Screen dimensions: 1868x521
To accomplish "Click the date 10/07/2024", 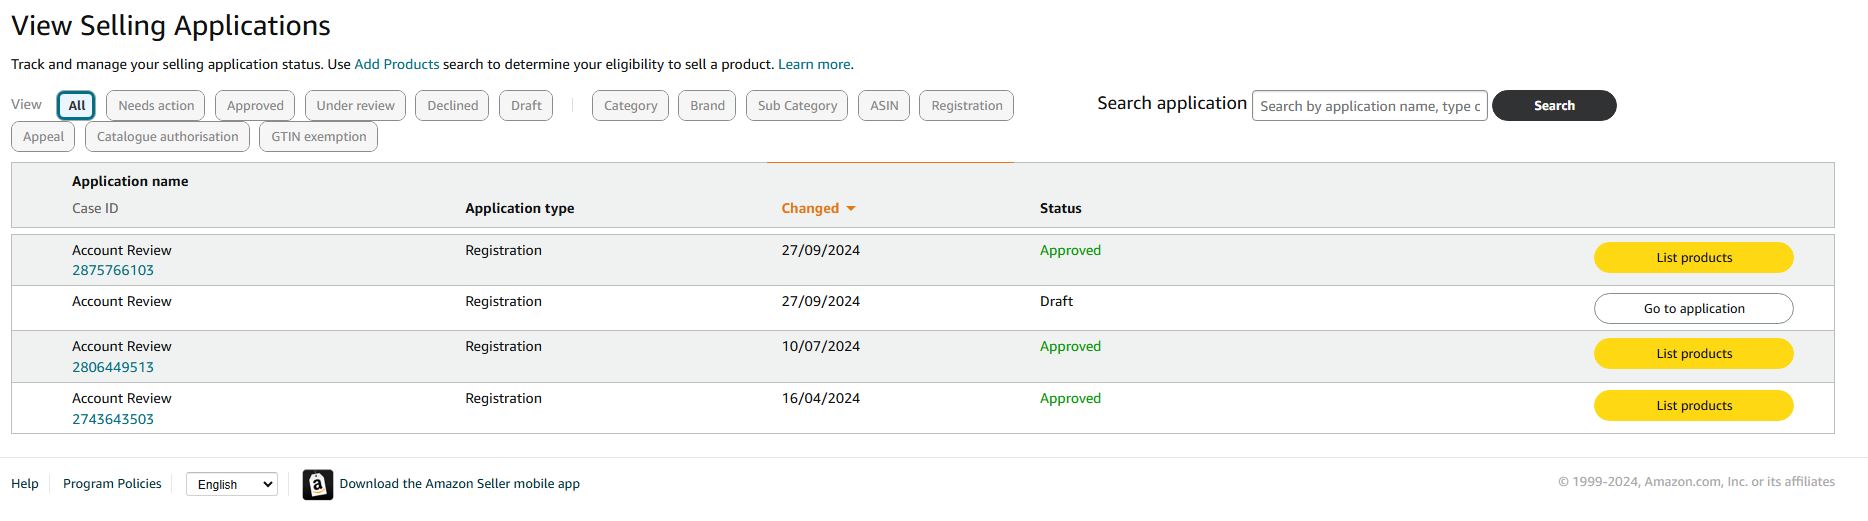I will click(x=820, y=347).
